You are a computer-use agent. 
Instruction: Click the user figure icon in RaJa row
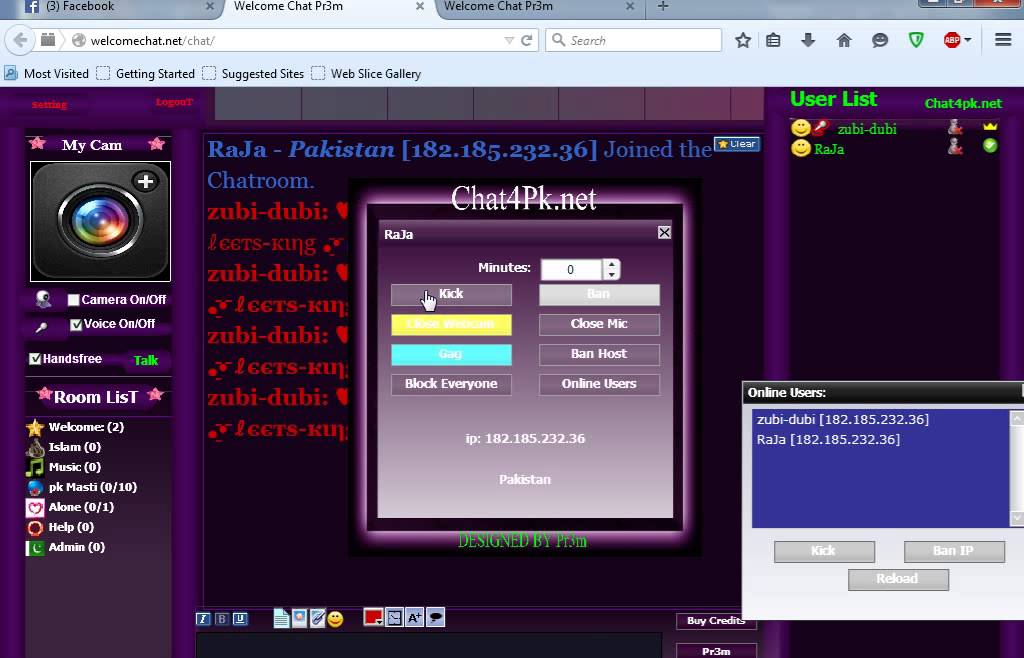[x=955, y=148]
